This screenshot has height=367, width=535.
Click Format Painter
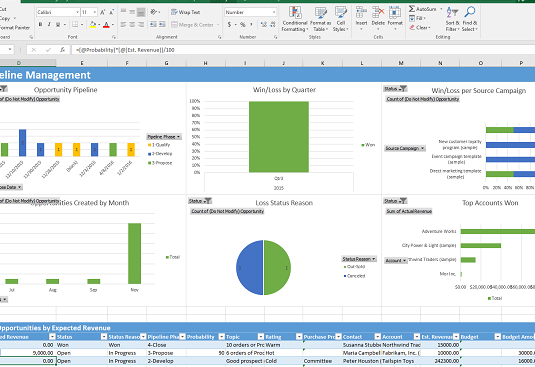point(15,27)
